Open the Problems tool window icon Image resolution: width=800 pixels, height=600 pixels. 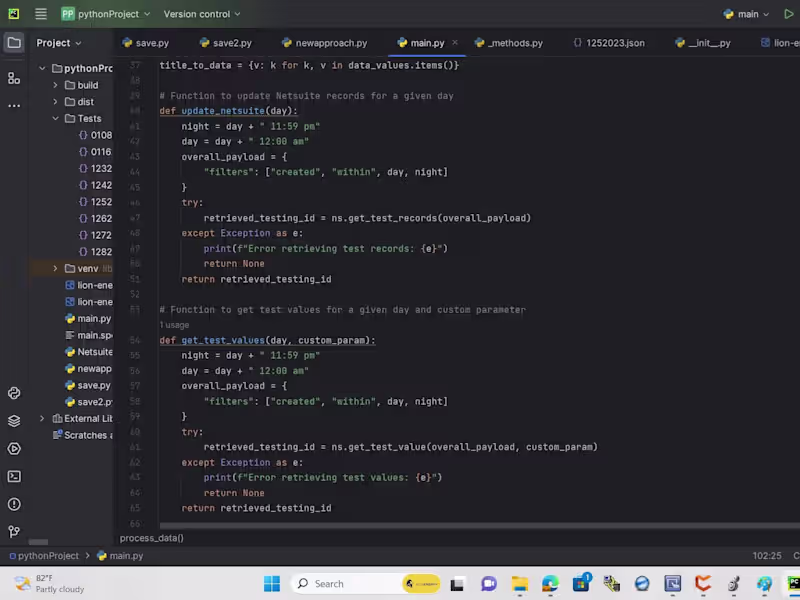(14, 504)
